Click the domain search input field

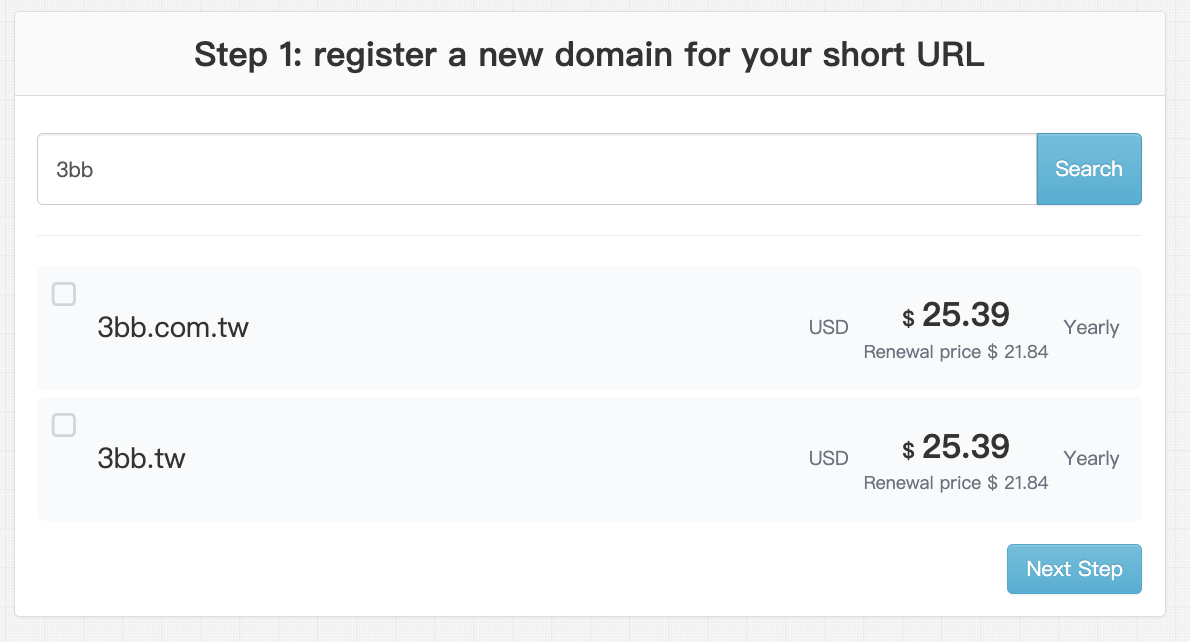click(536, 169)
